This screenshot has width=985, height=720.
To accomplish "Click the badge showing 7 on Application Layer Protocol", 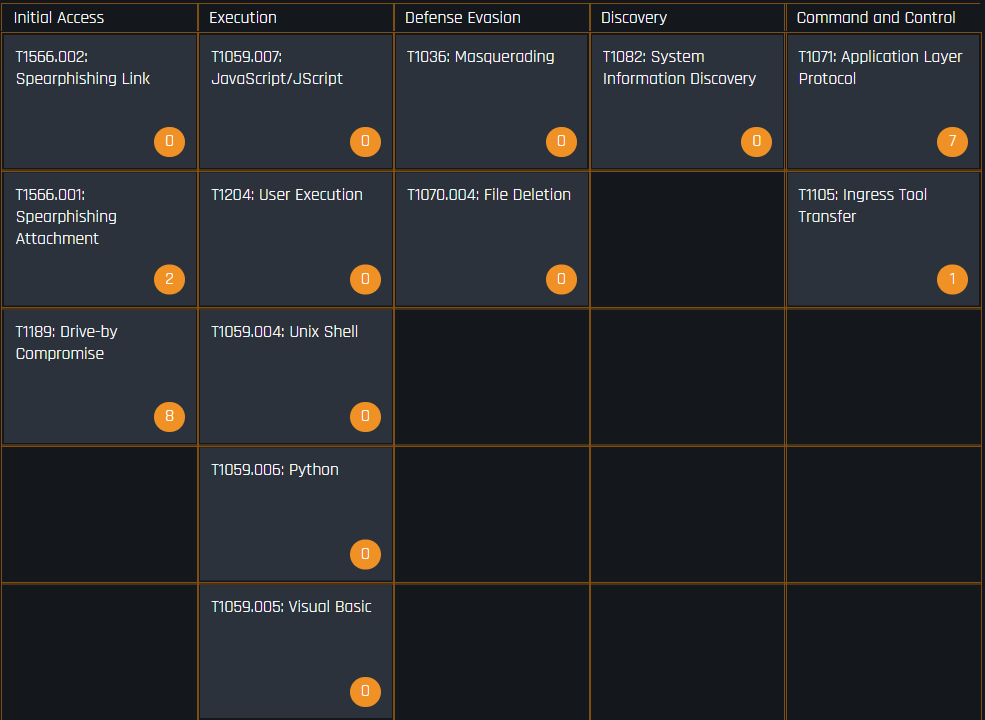I will 952,141.
